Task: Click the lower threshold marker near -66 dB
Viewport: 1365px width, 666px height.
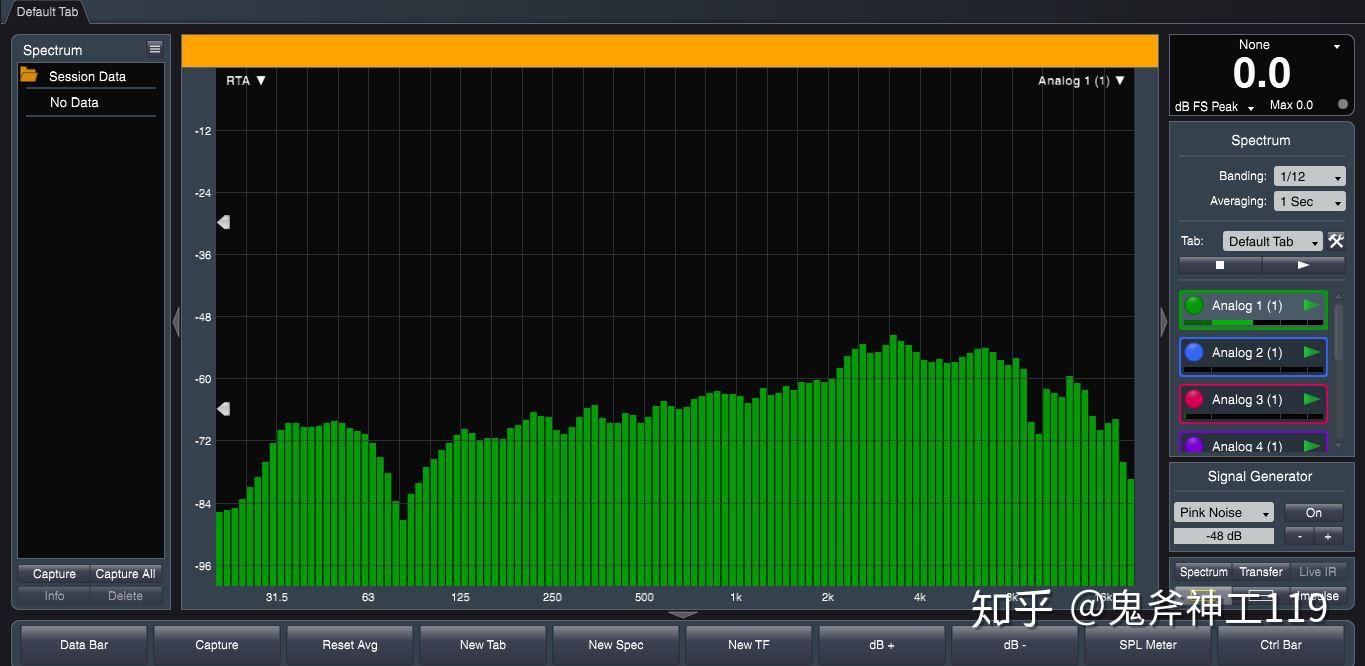Action: [223, 409]
